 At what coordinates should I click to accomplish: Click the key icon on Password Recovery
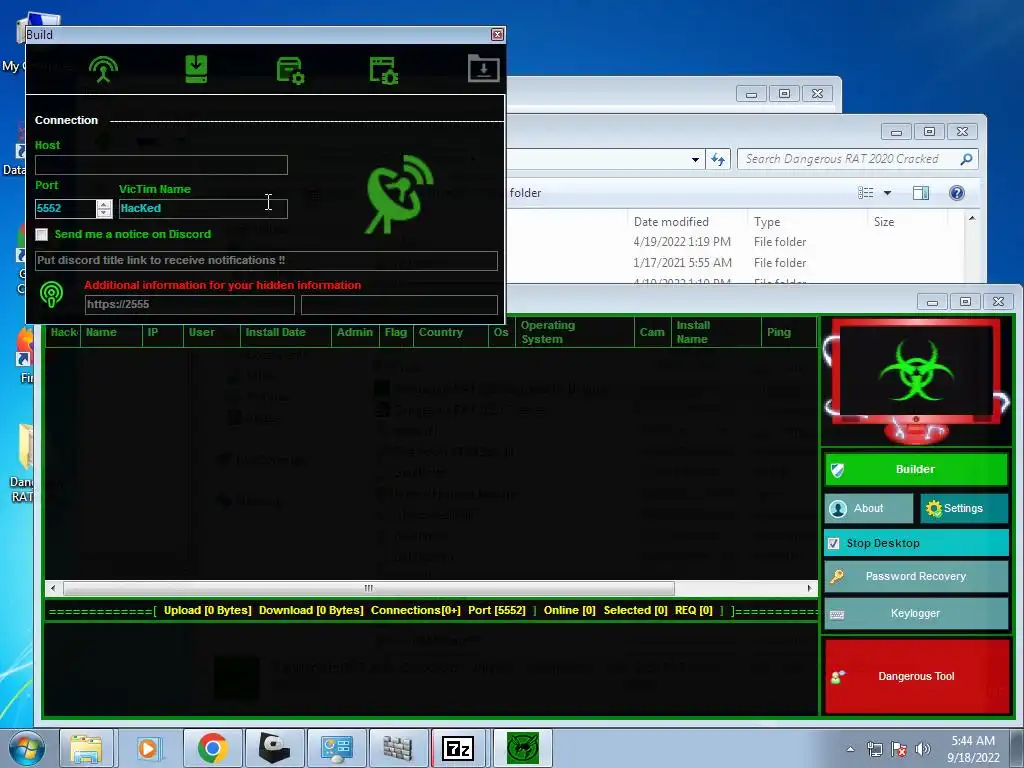(837, 576)
